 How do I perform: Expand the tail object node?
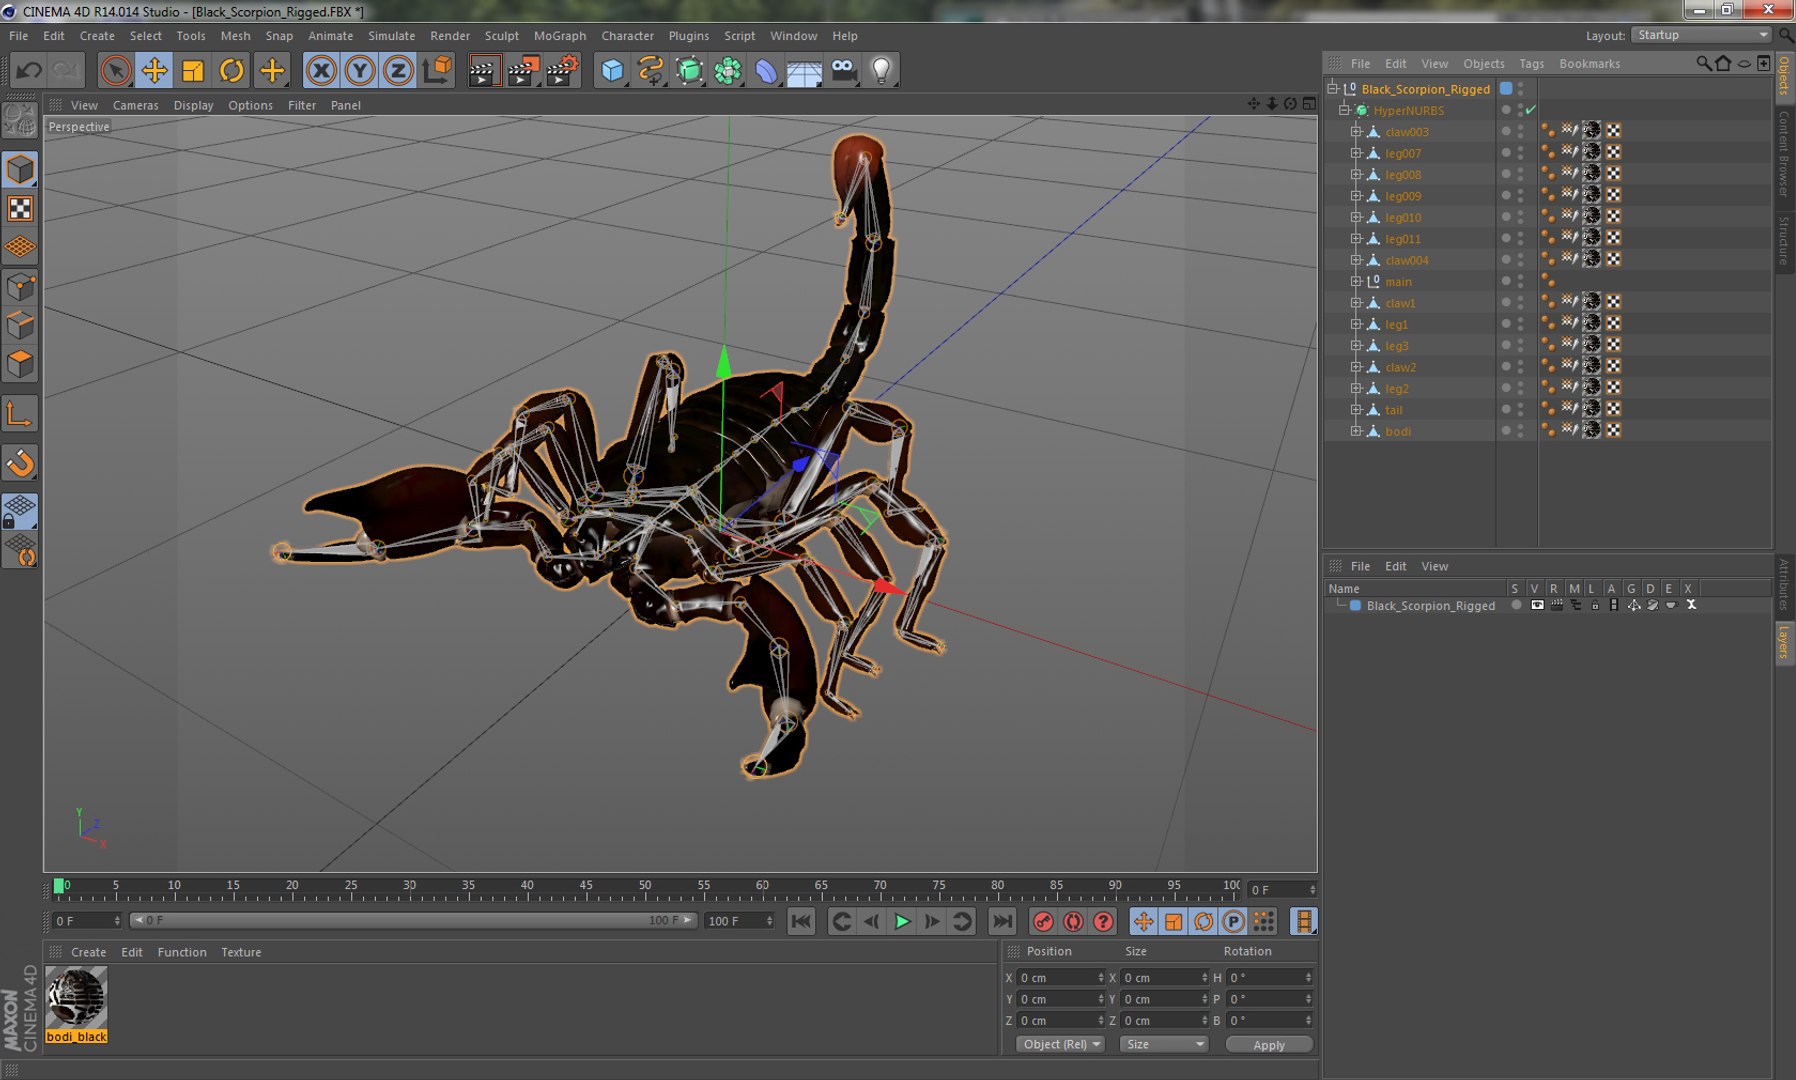(x=1356, y=410)
